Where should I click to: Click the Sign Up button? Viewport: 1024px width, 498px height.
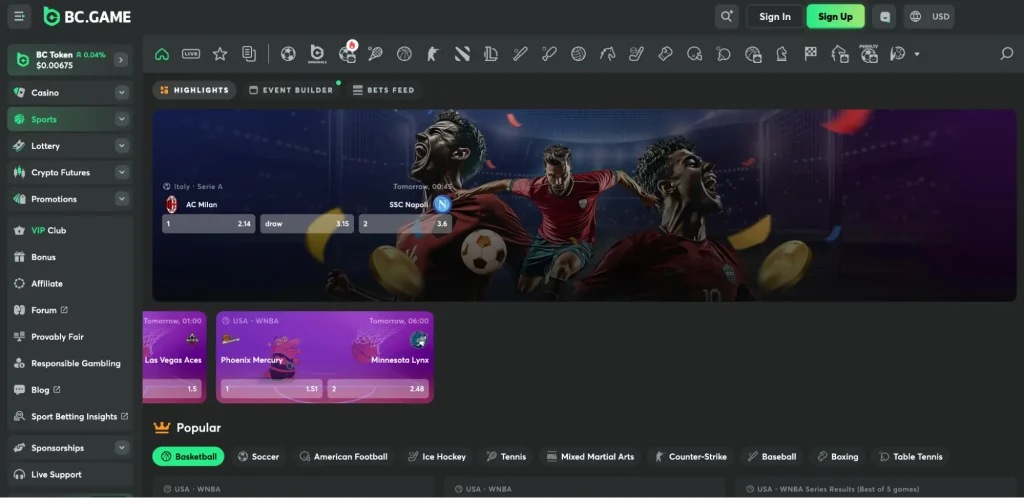click(835, 17)
